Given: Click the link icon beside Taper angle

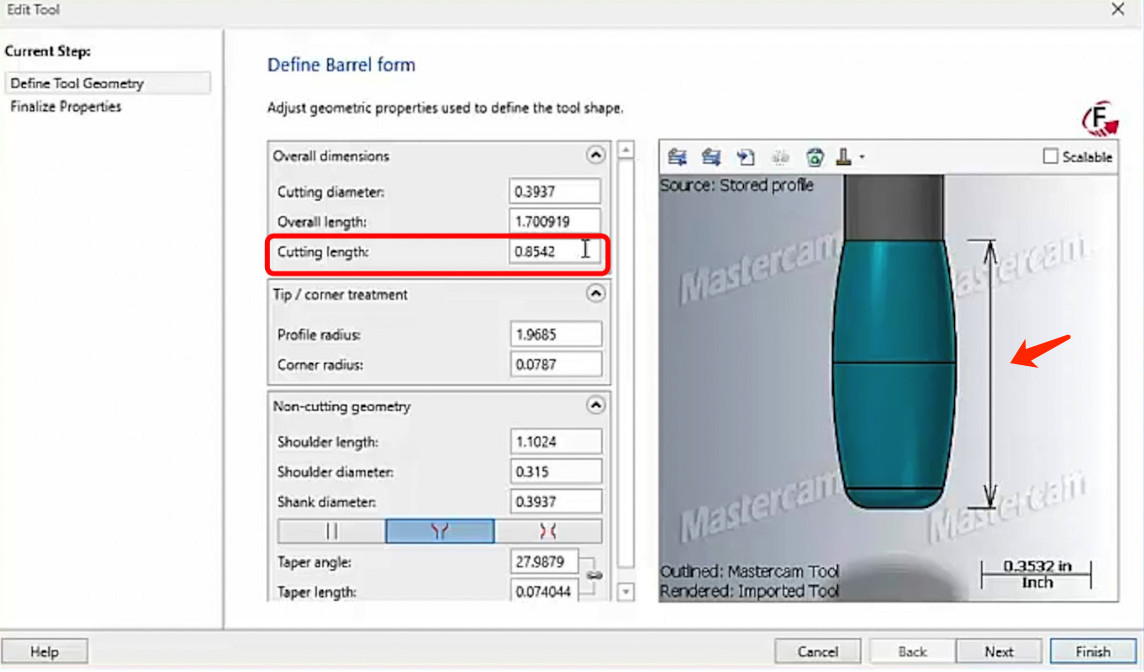Looking at the screenshot, I should [x=595, y=576].
